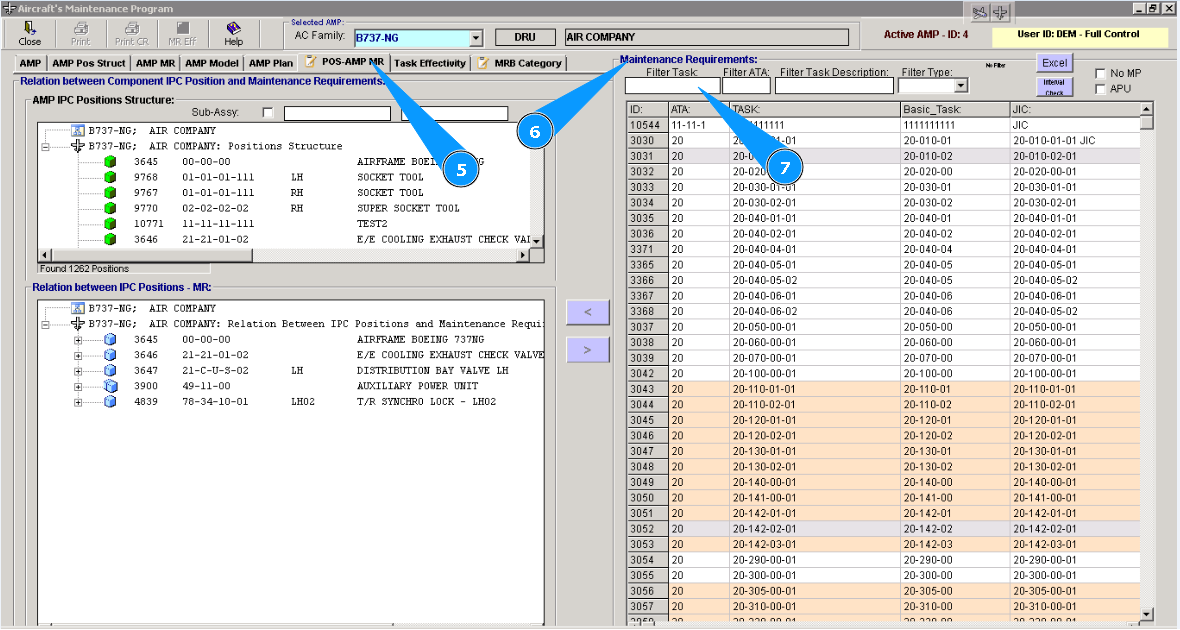Enable the No MP checkbox

point(1101,74)
